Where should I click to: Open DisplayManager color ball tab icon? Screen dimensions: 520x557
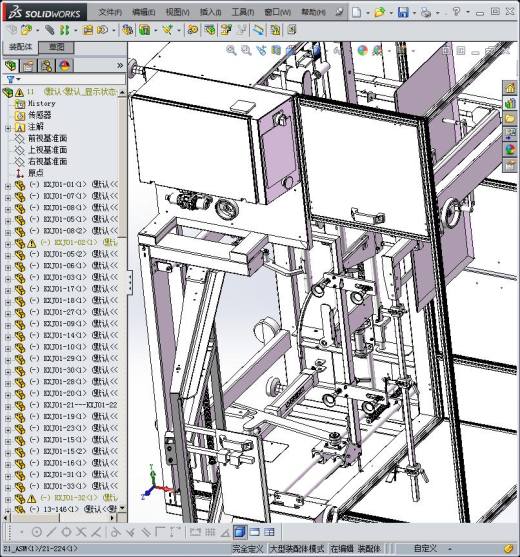[64, 66]
